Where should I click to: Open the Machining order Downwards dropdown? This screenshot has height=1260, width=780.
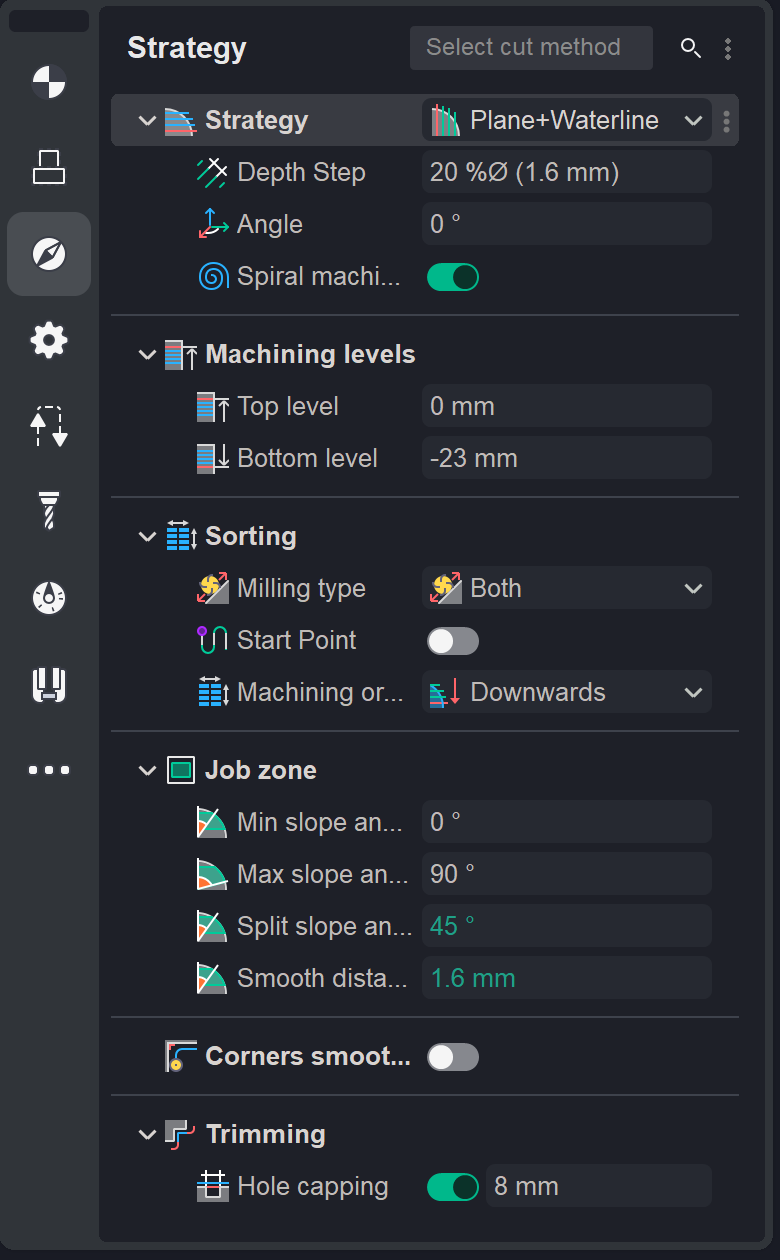click(567, 692)
